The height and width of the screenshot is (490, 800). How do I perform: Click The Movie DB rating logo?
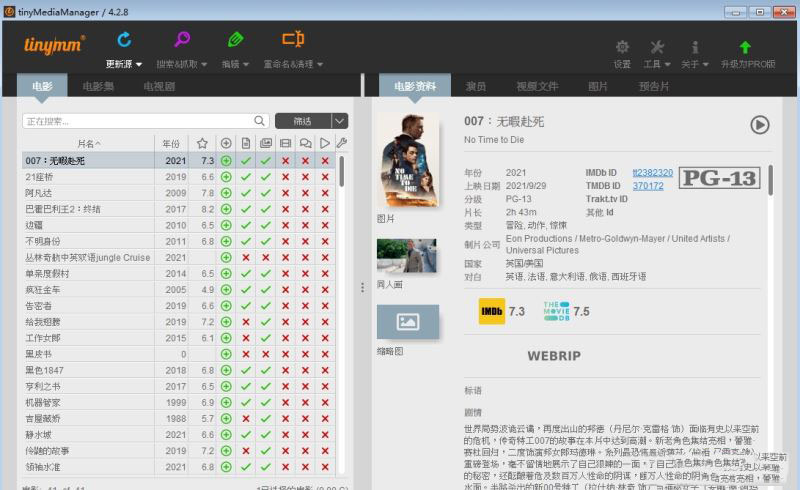(x=556, y=311)
